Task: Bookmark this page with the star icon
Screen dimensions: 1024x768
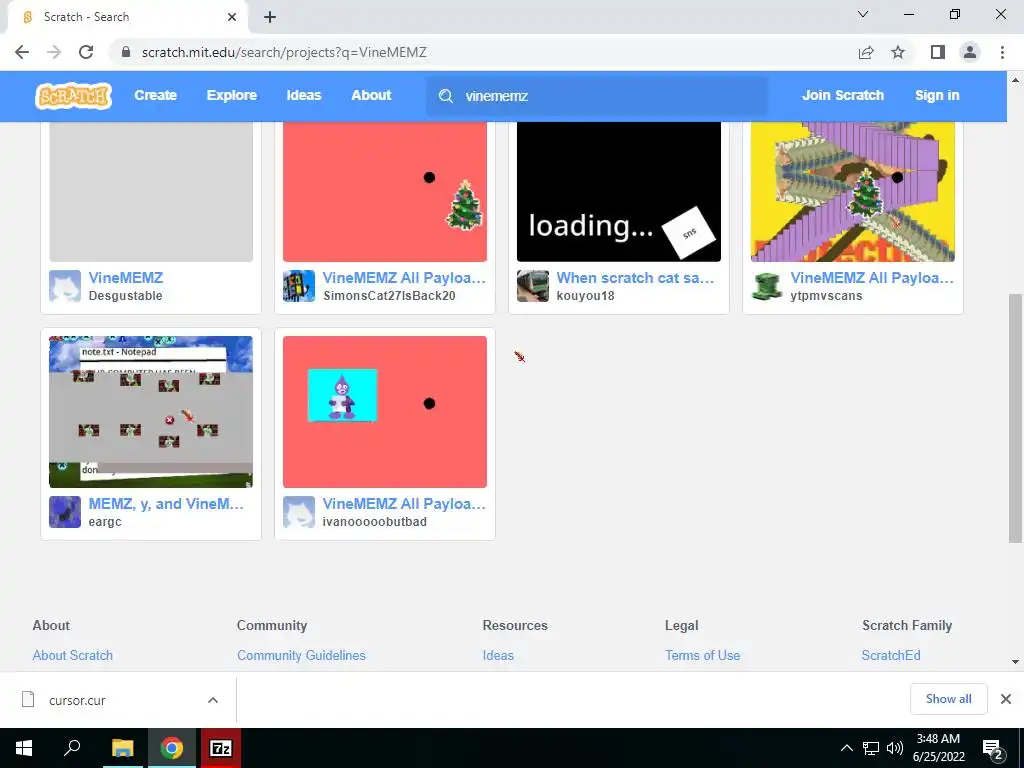Action: pos(898,52)
